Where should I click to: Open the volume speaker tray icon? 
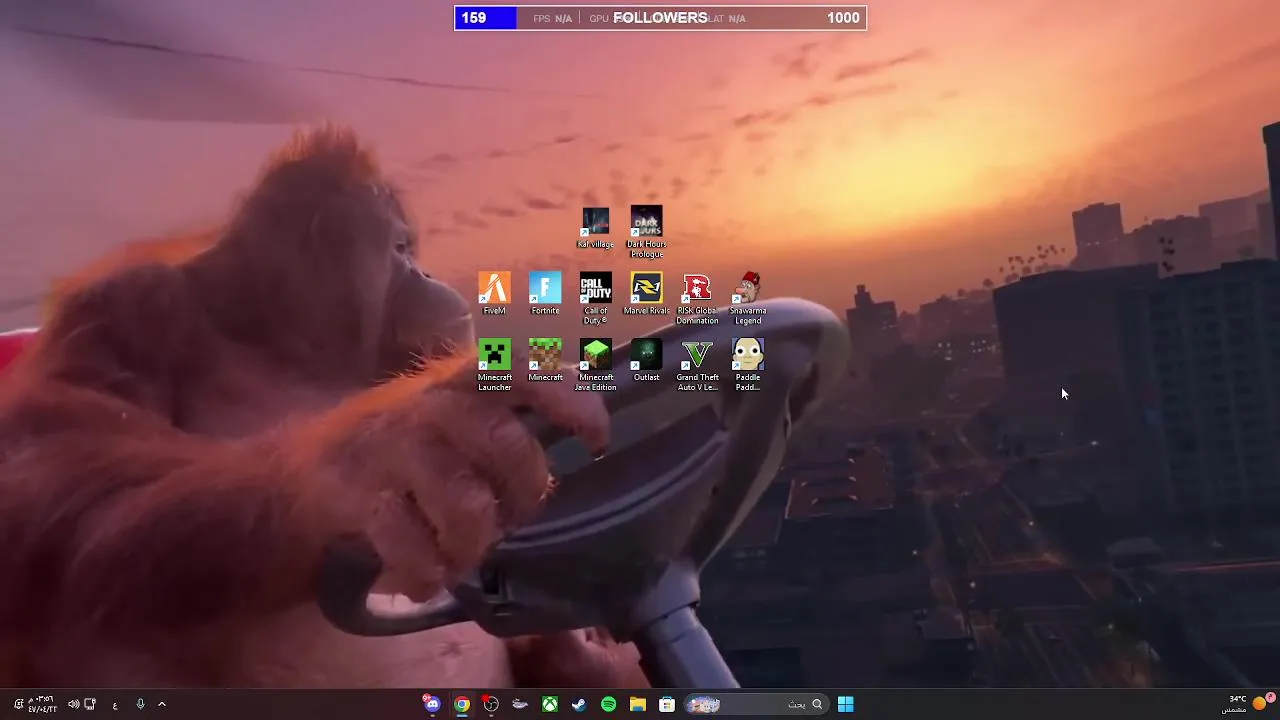coord(73,704)
